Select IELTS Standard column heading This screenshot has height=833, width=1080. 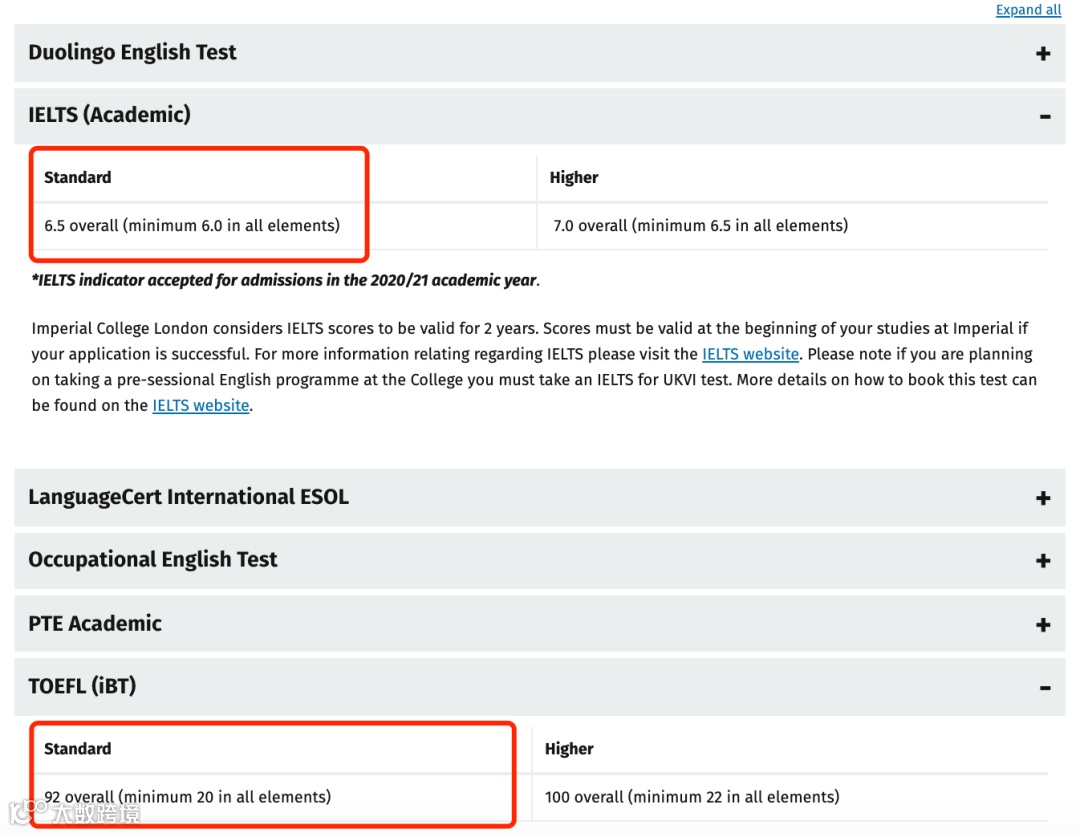[x=77, y=177]
